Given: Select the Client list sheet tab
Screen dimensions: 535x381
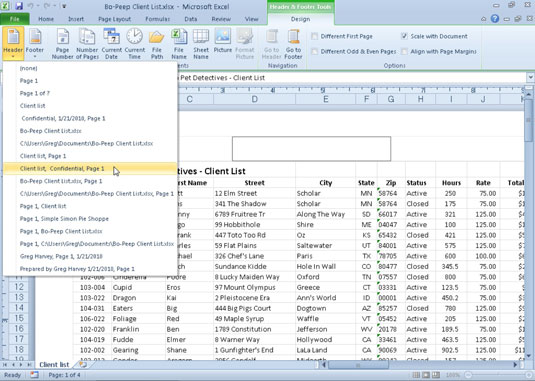Looking at the screenshot, I should coord(54,365).
